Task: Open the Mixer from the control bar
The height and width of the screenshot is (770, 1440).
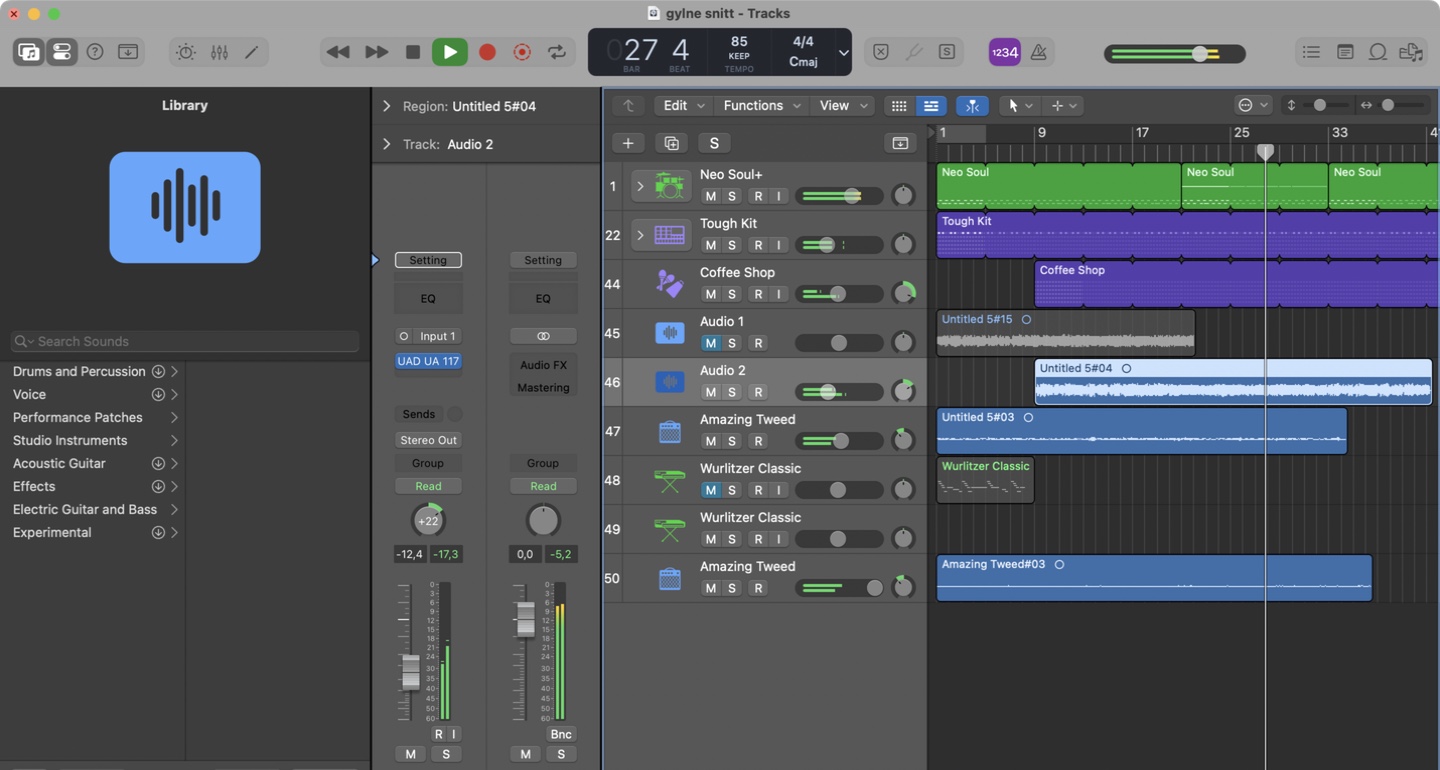Action: click(219, 52)
